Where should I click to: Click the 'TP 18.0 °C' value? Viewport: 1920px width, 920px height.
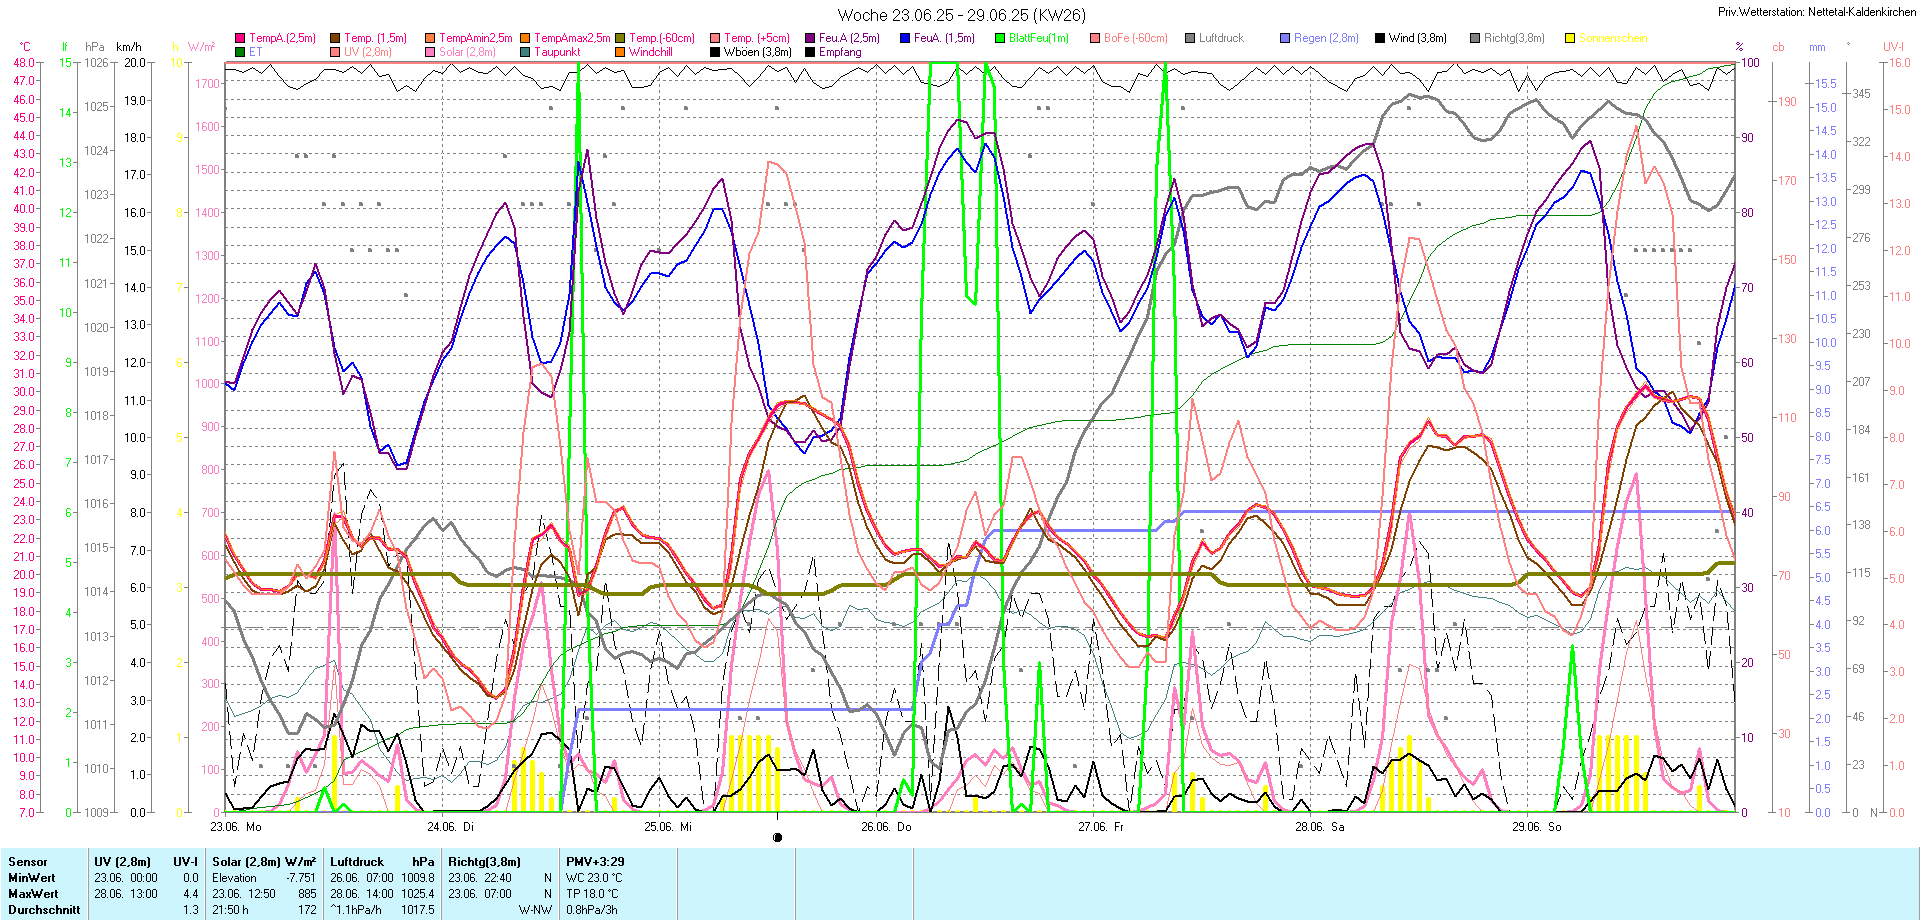pos(592,894)
